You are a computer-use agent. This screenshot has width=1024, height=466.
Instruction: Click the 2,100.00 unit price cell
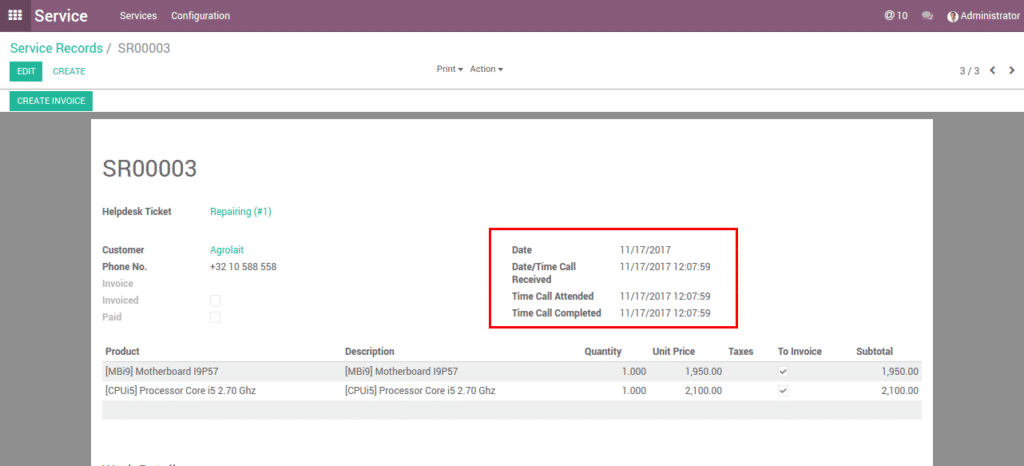[703, 391]
